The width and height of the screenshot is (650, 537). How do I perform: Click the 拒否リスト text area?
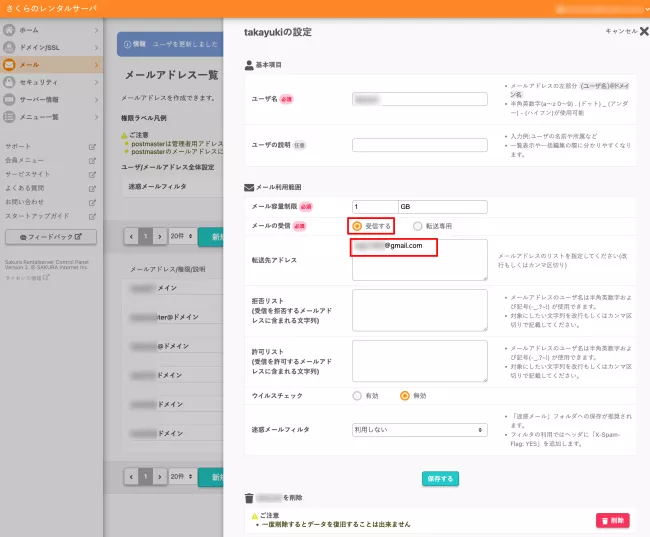coord(420,310)
